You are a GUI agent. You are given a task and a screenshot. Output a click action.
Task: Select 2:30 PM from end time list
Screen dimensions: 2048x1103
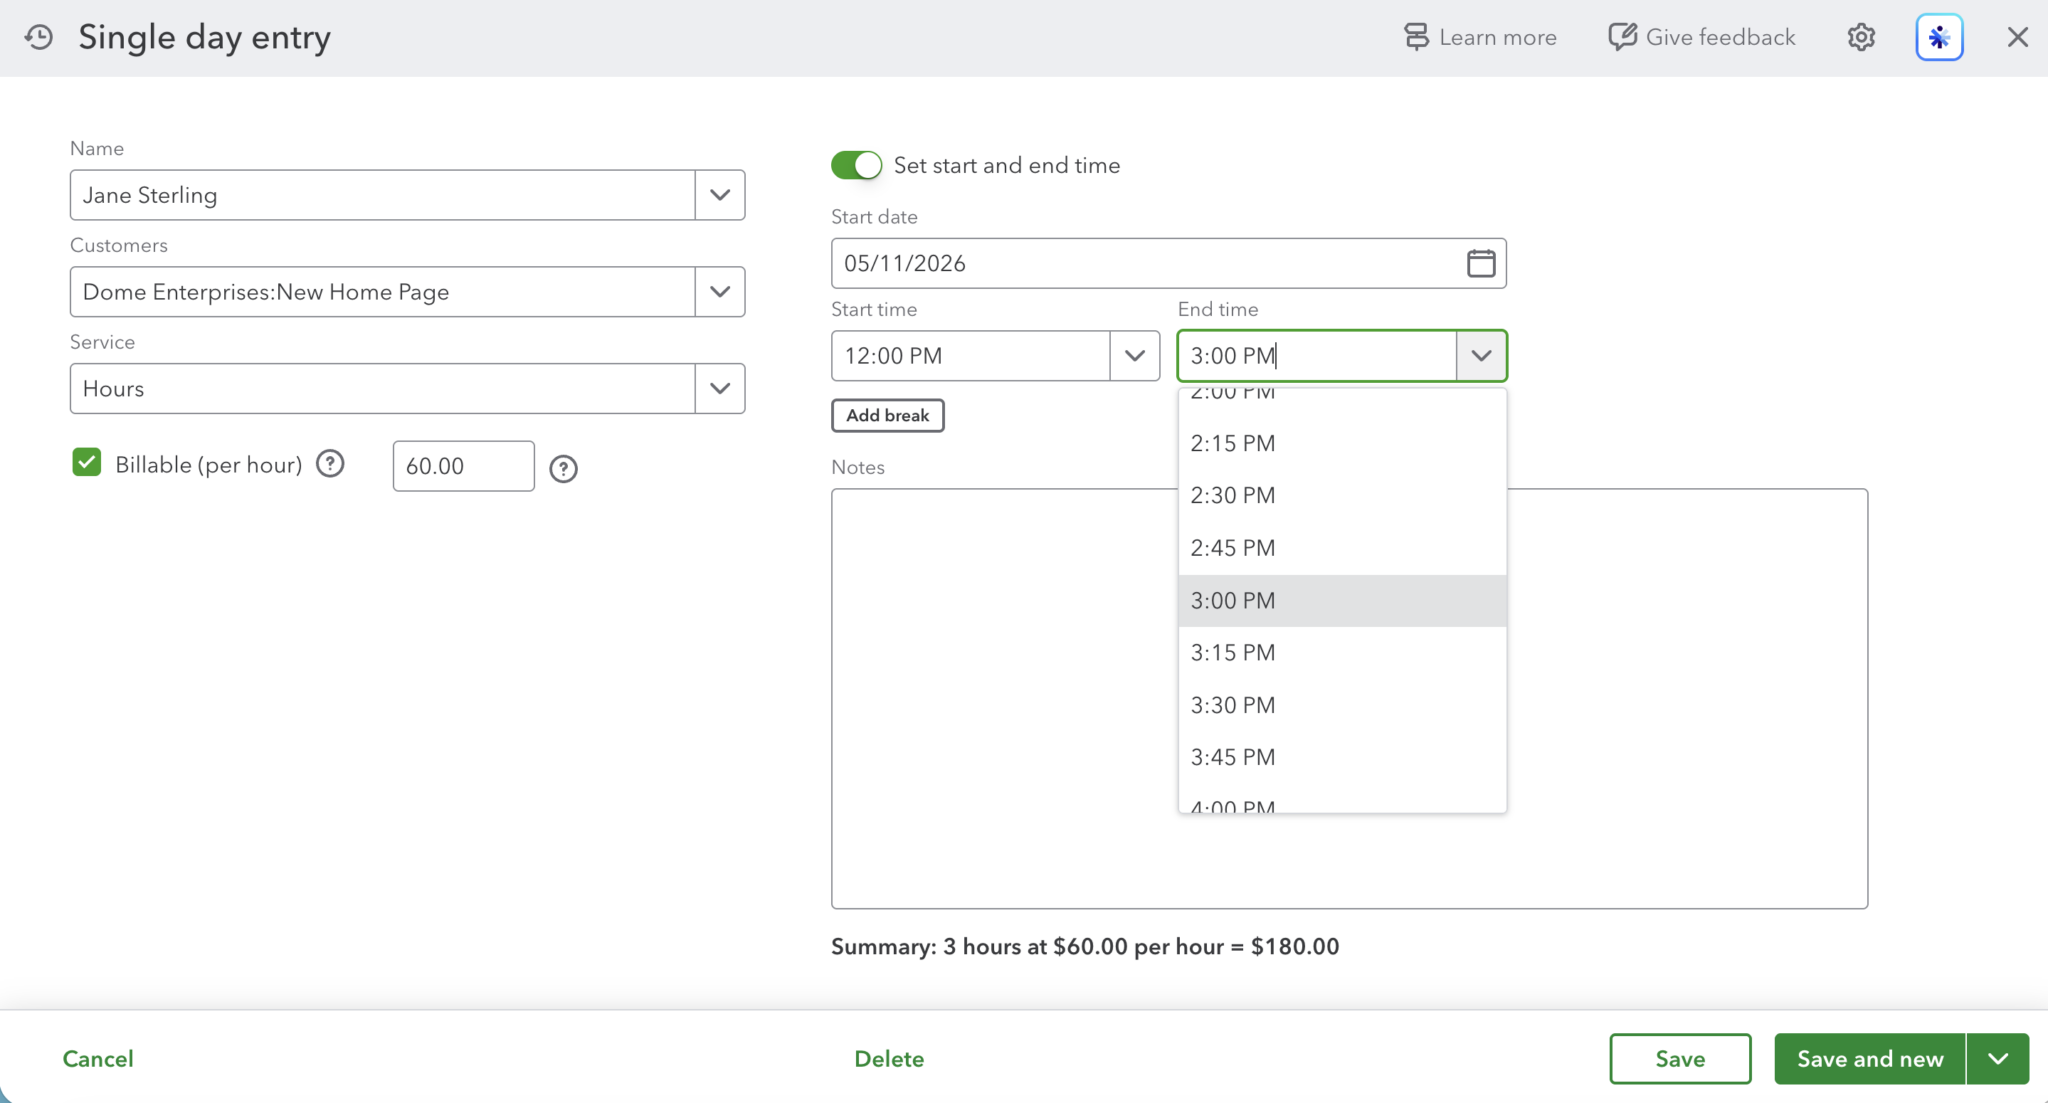coord(1342,495)
